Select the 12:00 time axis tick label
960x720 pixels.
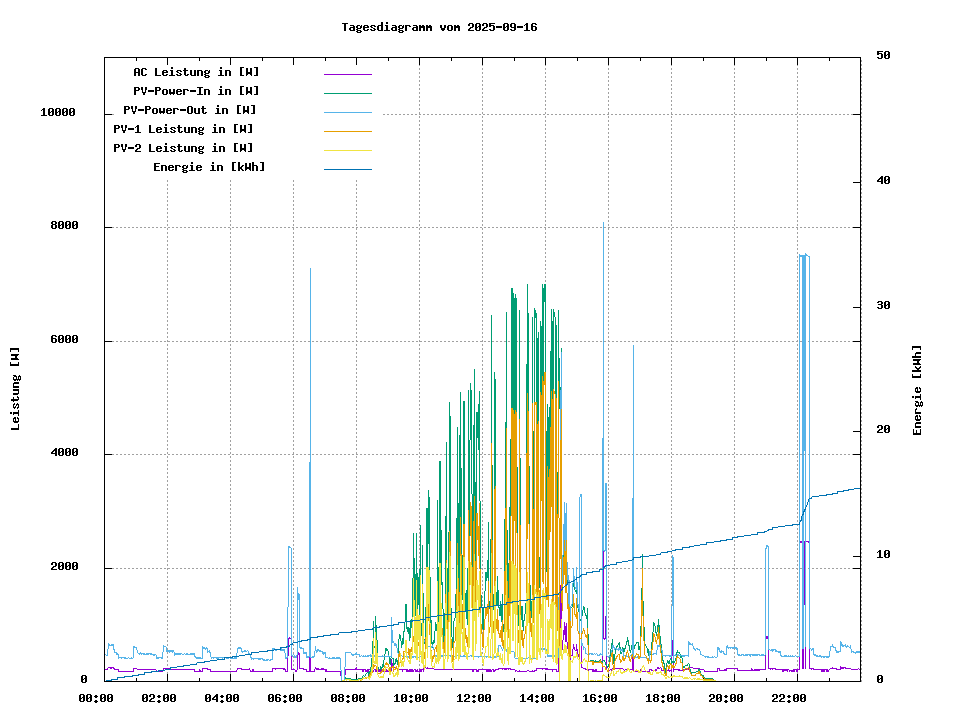473,698
